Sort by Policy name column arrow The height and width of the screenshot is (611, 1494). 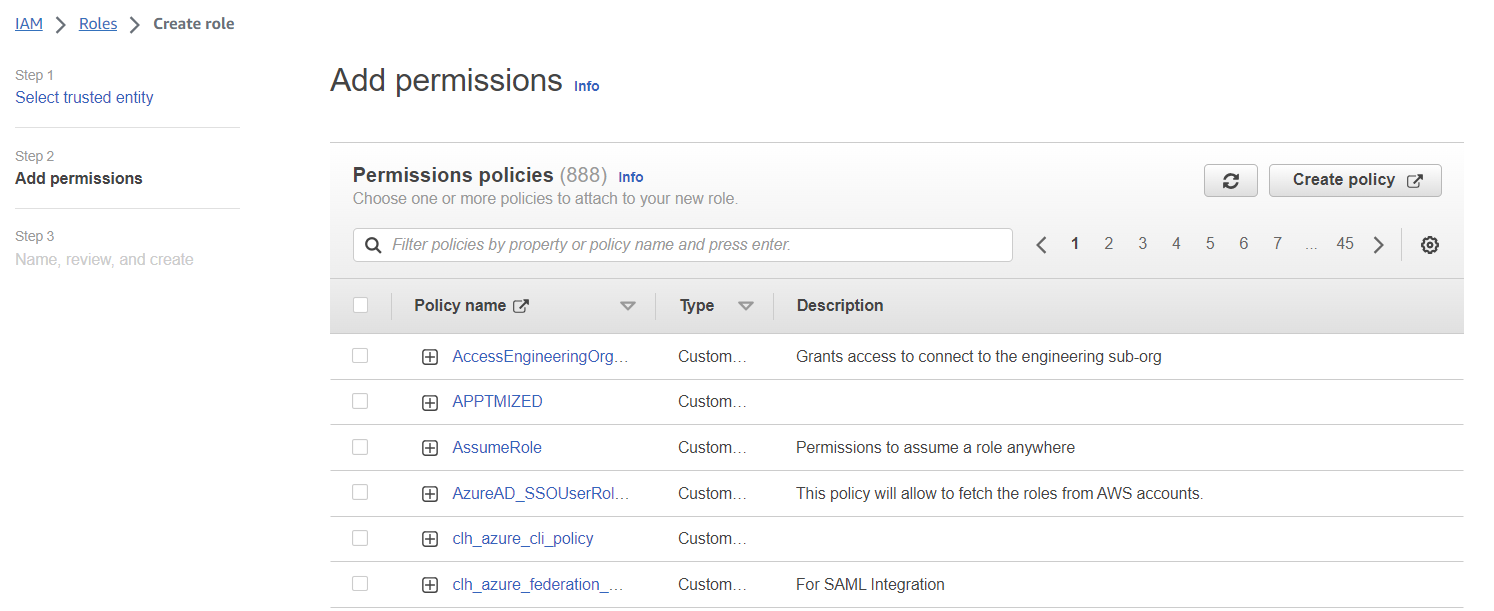pyautogui.click(x=627, y=306)
